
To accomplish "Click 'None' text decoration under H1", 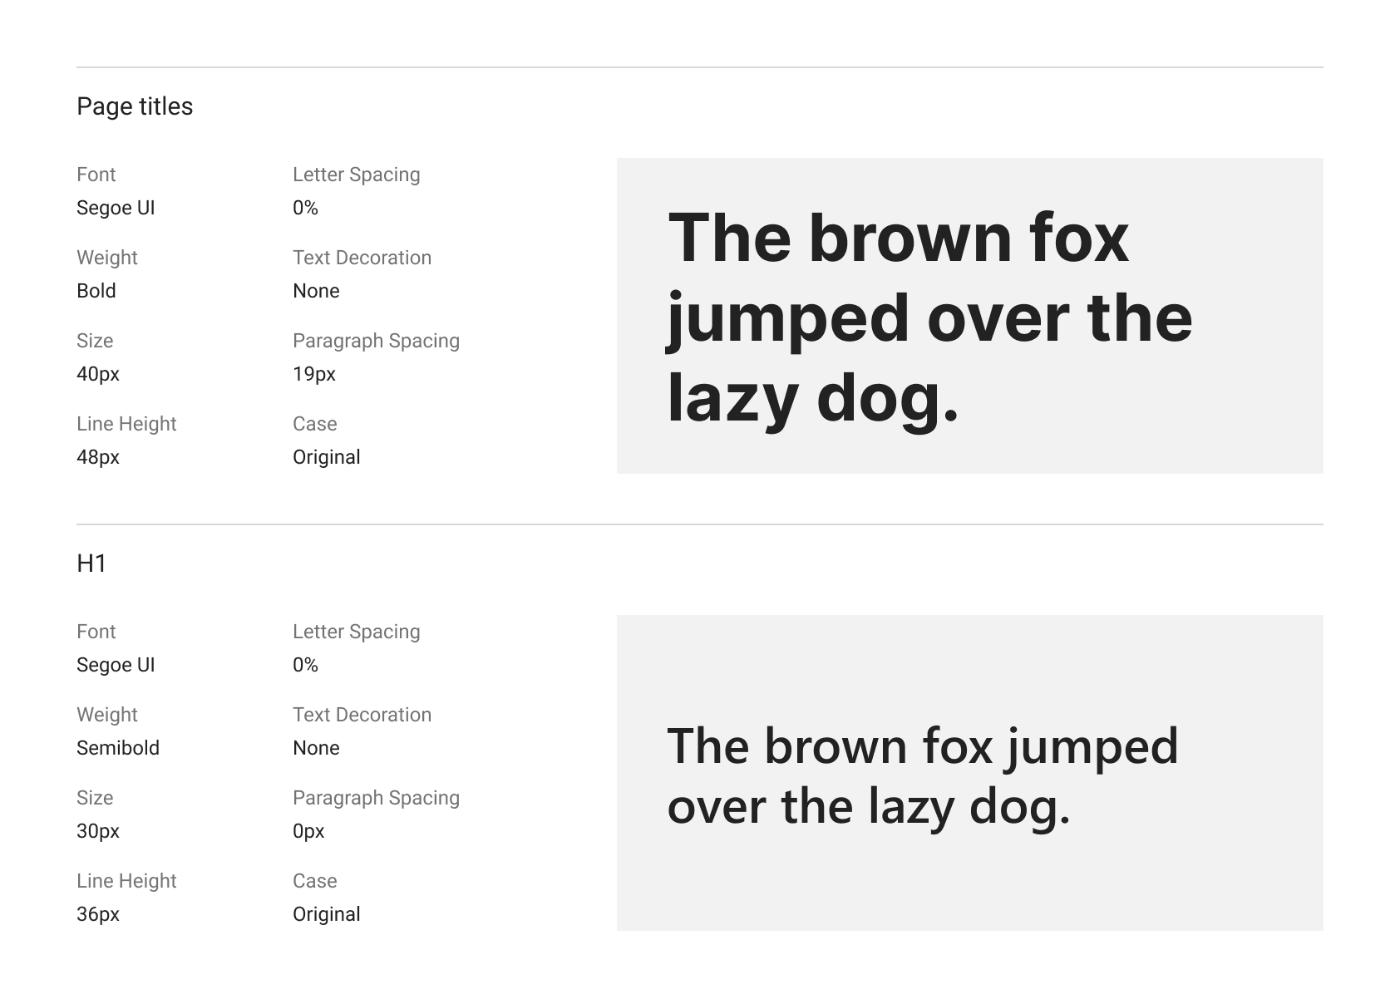I will (316, 748).
